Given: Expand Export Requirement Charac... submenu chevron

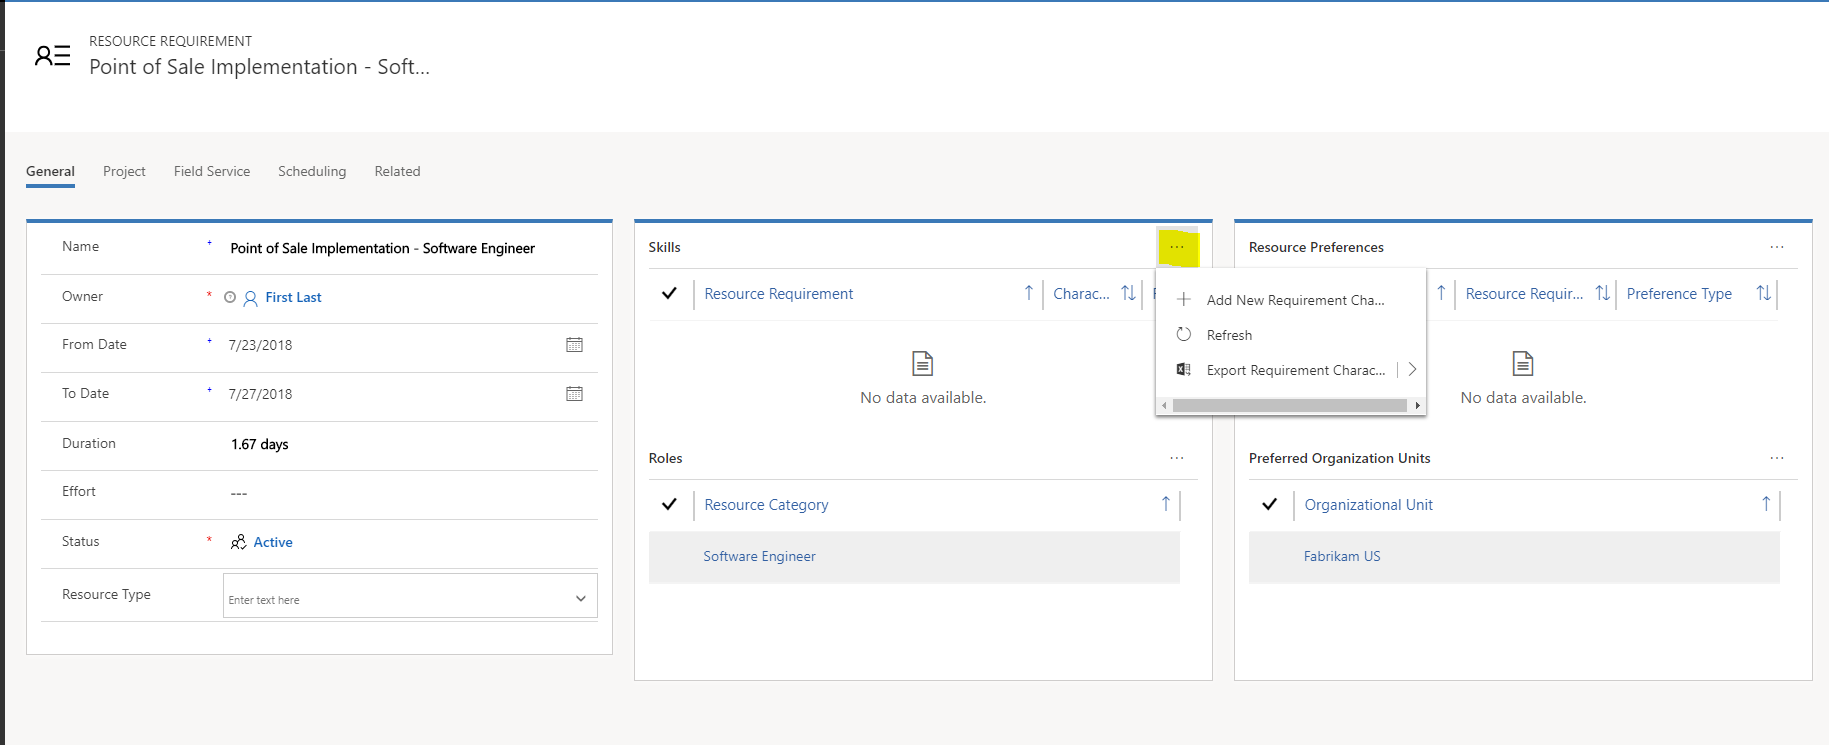Looking at the screenshot, I should point(1412,369).
